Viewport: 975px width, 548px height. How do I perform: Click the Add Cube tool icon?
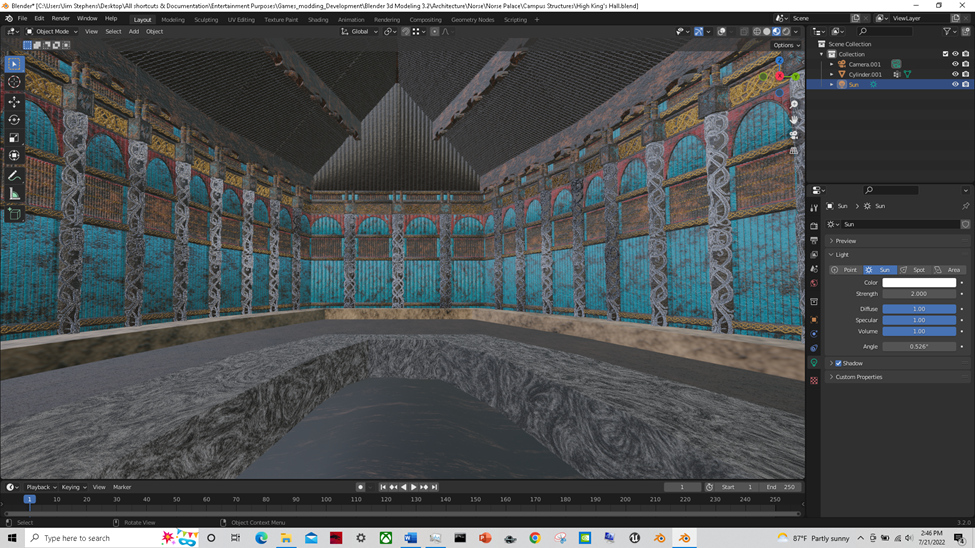(14, 215)
